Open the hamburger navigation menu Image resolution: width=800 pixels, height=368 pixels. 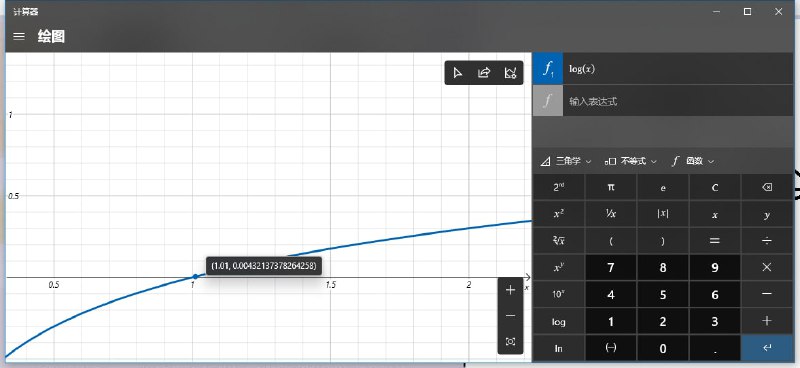(x=19, y=36)
